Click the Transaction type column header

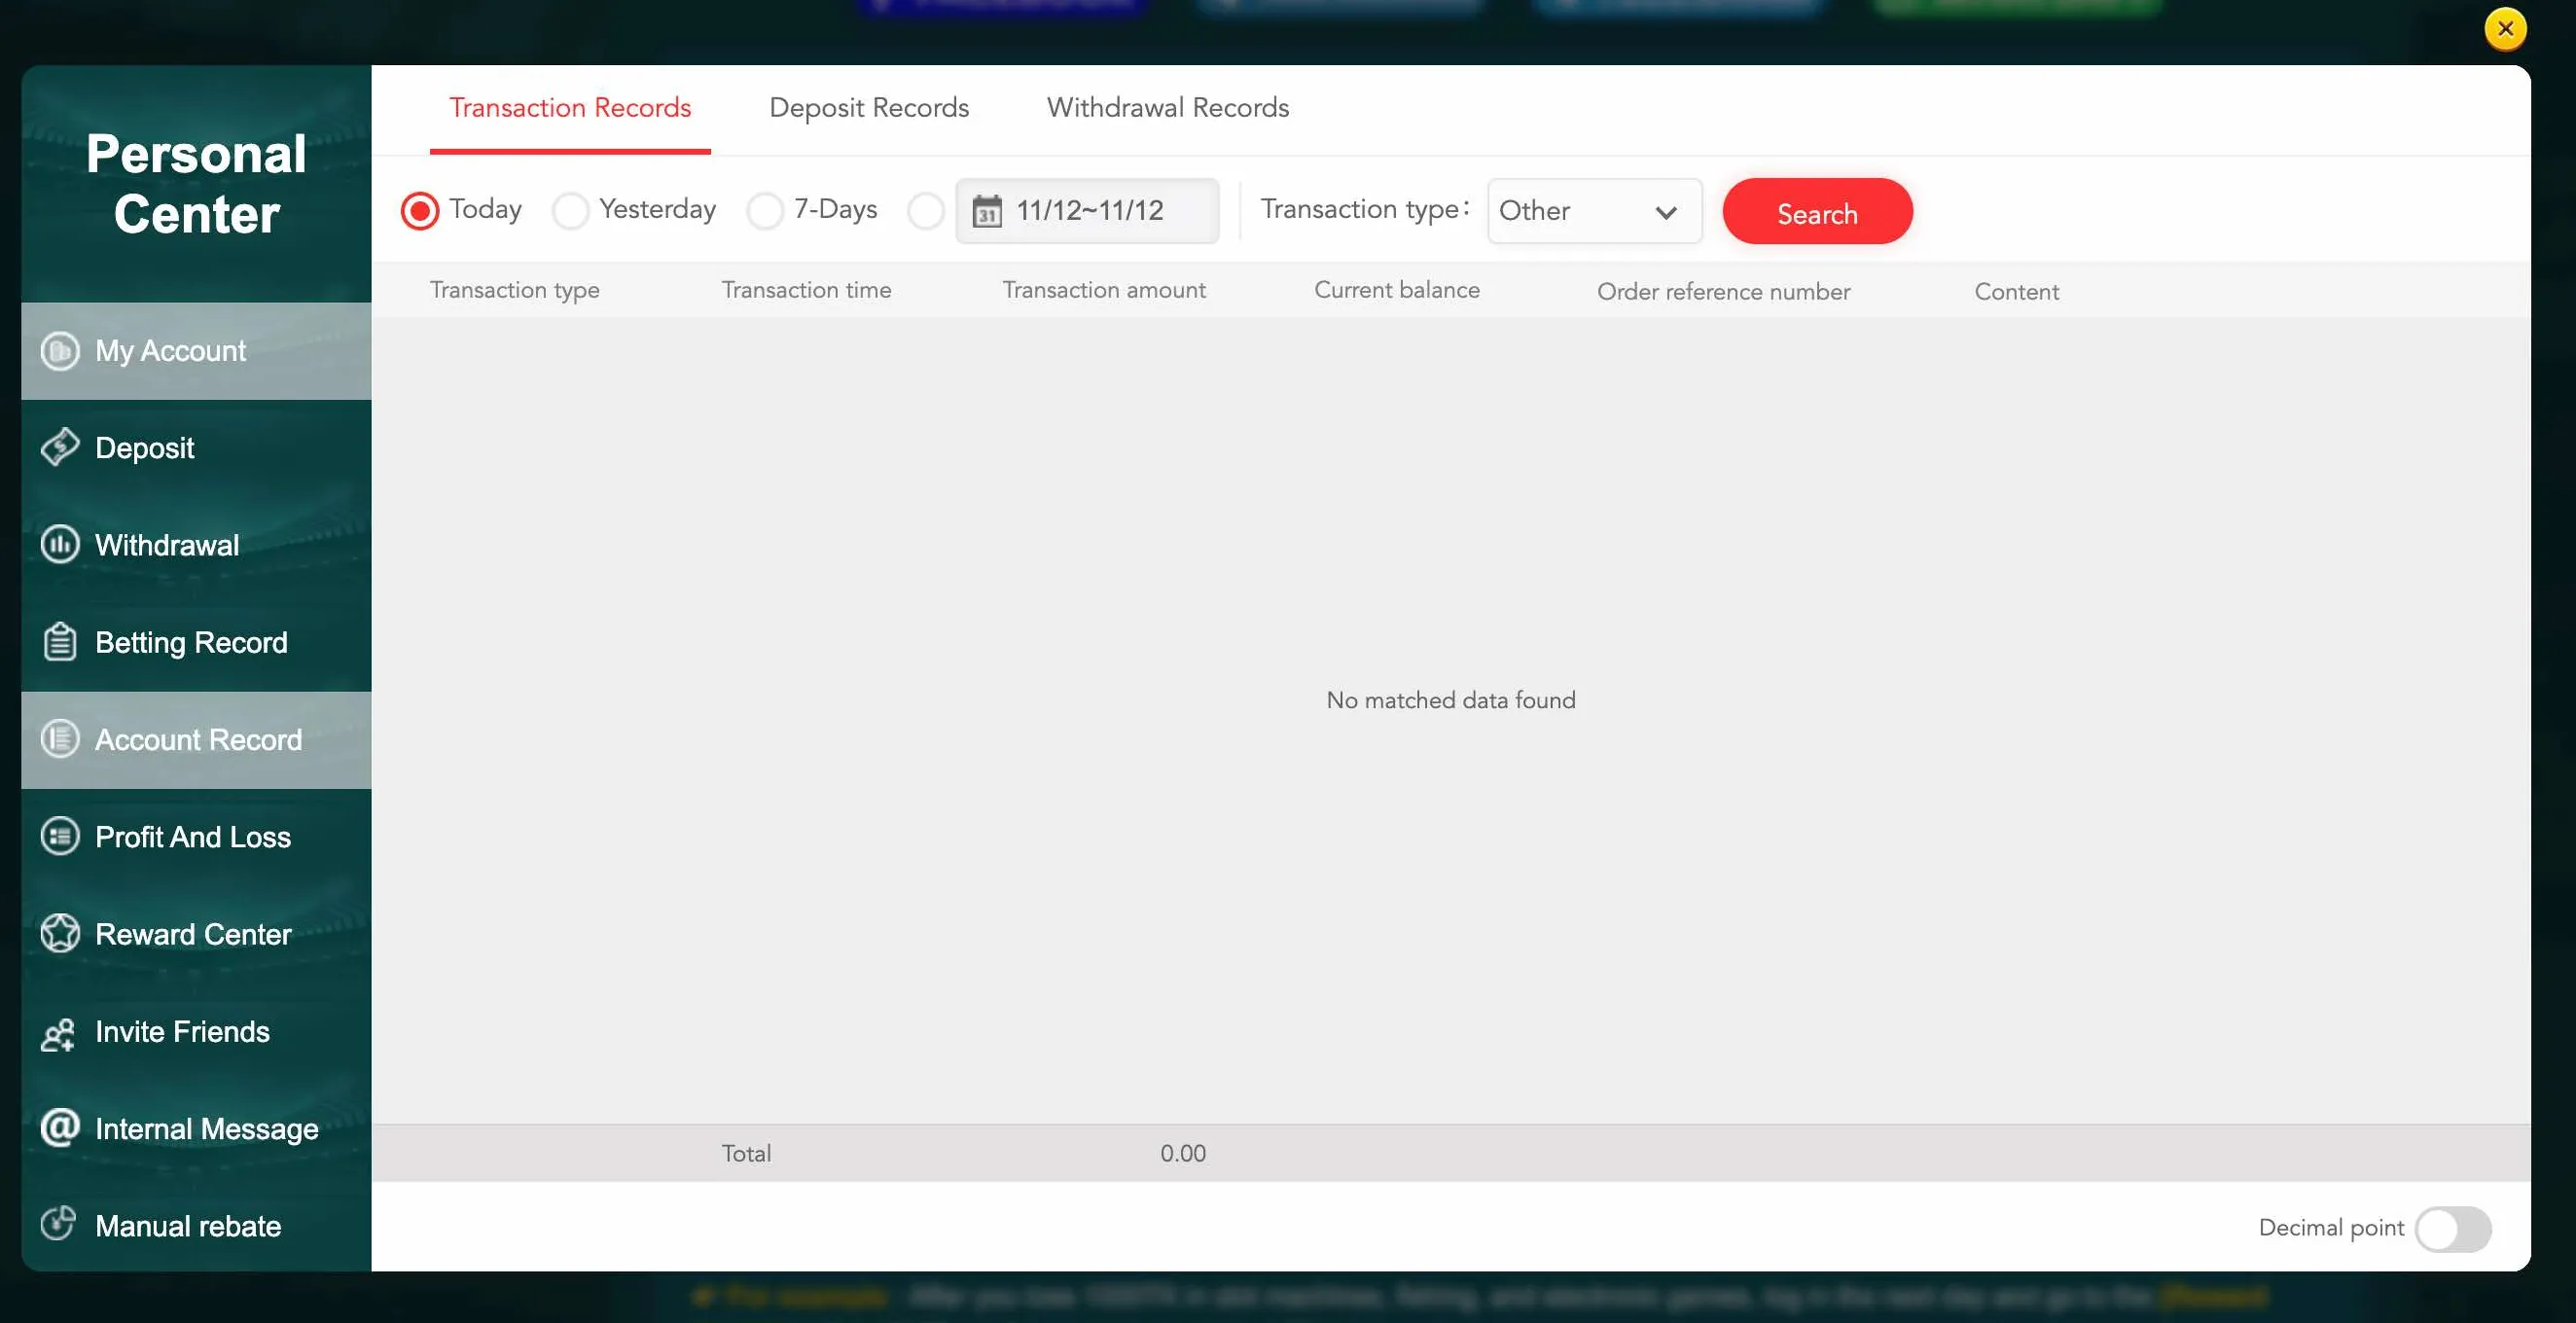point(514,290)
